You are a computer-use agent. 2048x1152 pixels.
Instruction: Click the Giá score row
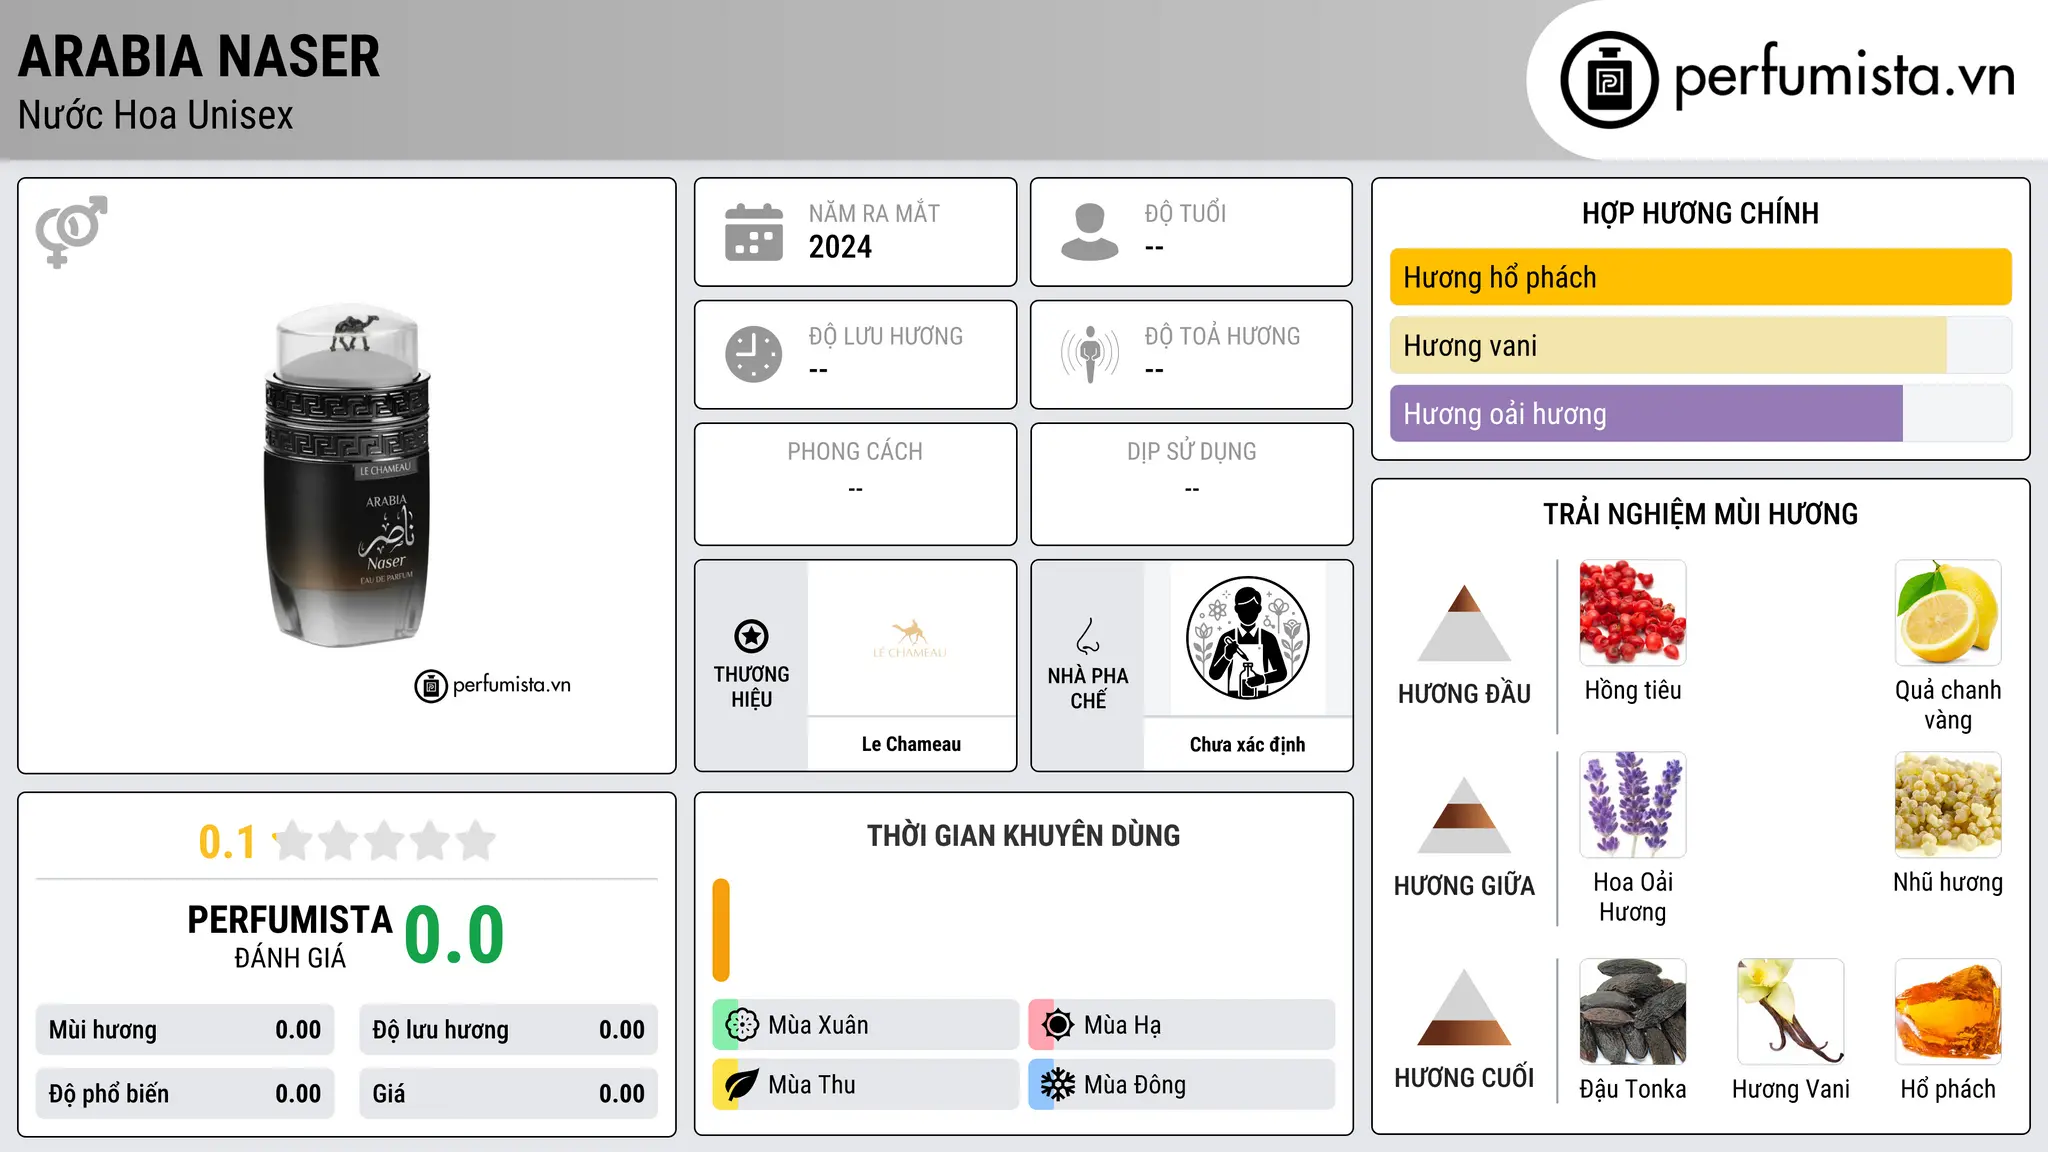pos(508,1094)
